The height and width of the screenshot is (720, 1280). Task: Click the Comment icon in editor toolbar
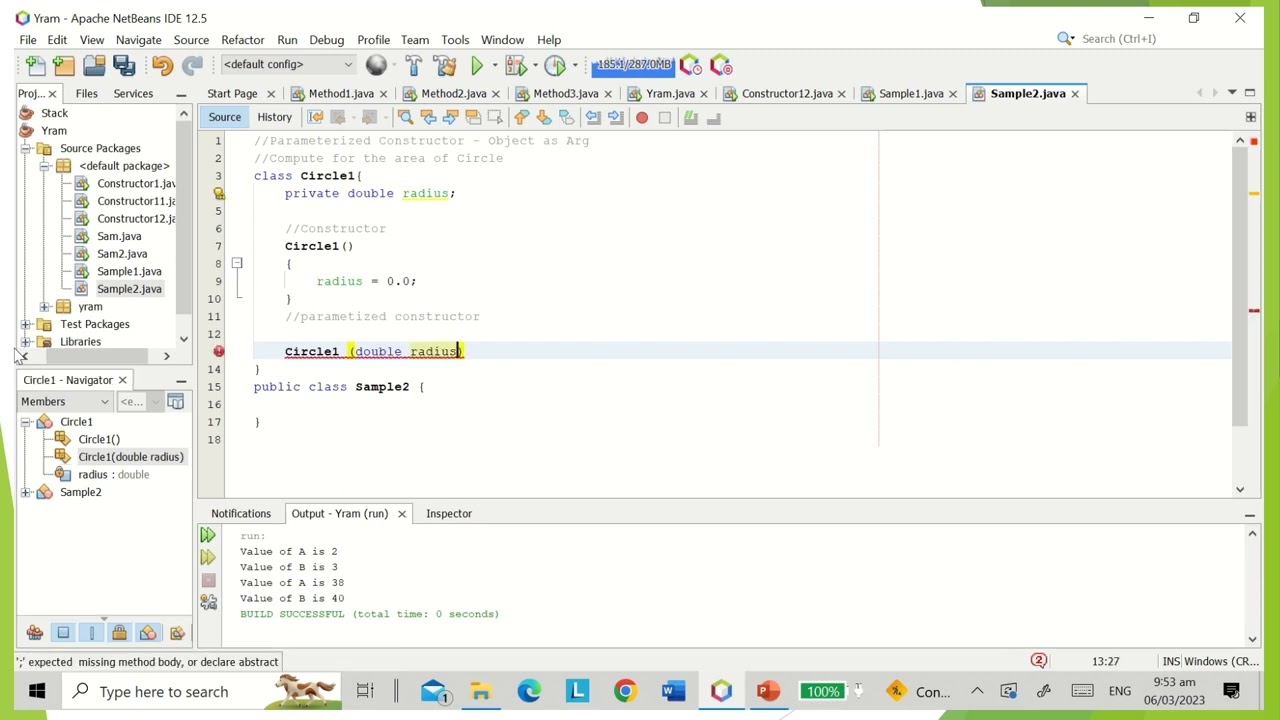690,118
